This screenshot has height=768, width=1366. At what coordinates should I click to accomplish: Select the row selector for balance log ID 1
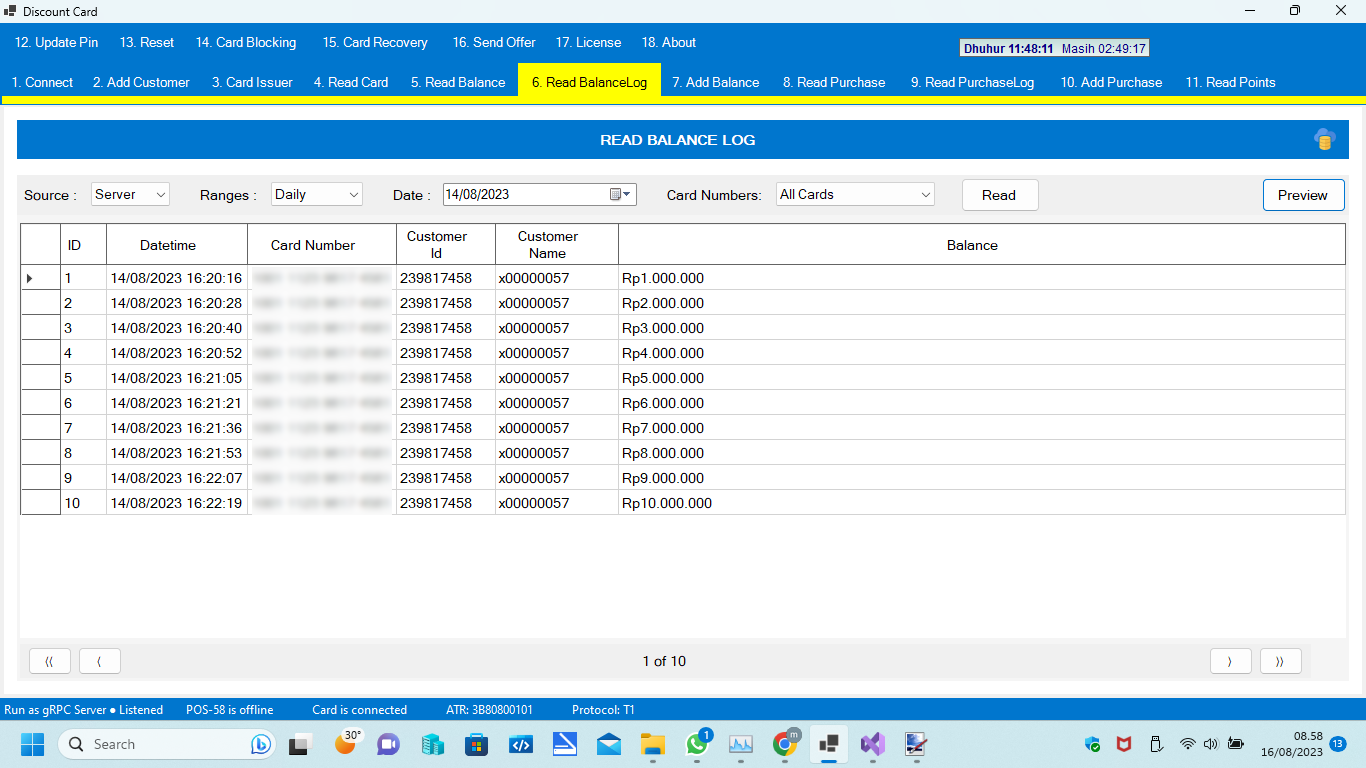(x=39, y=278)
